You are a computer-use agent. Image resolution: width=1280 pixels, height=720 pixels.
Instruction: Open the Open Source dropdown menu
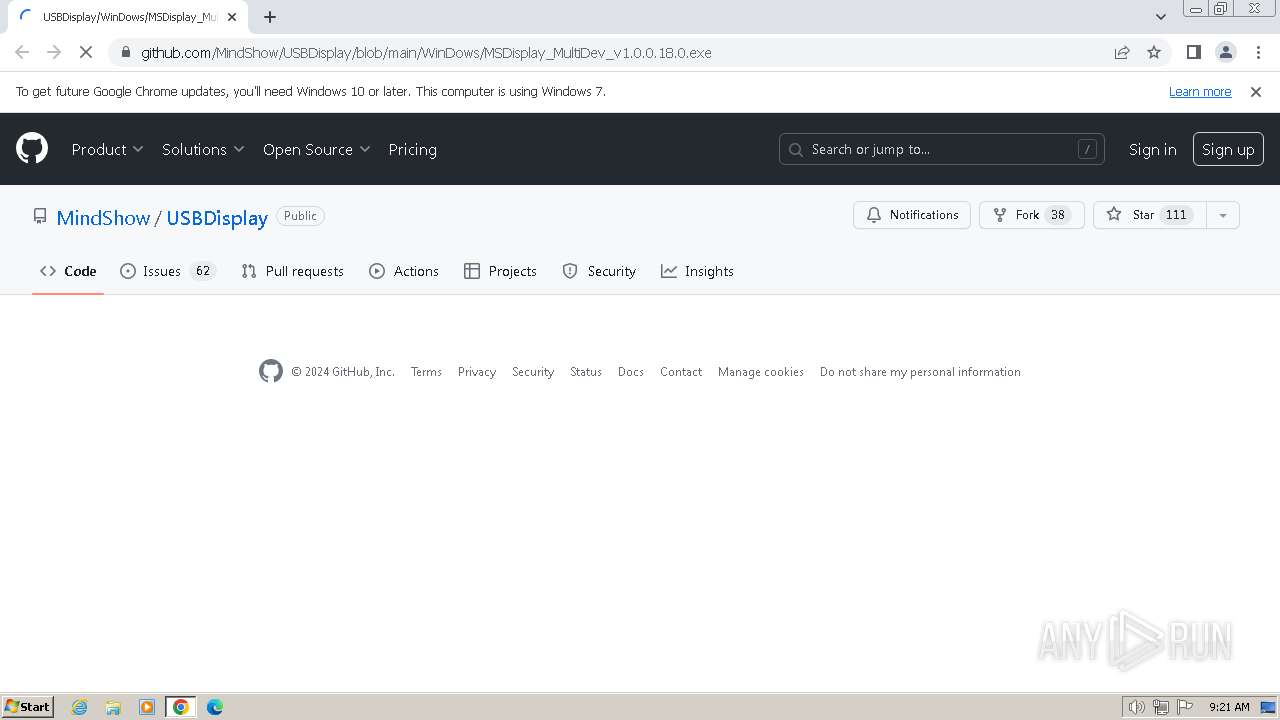click(316, 149)
